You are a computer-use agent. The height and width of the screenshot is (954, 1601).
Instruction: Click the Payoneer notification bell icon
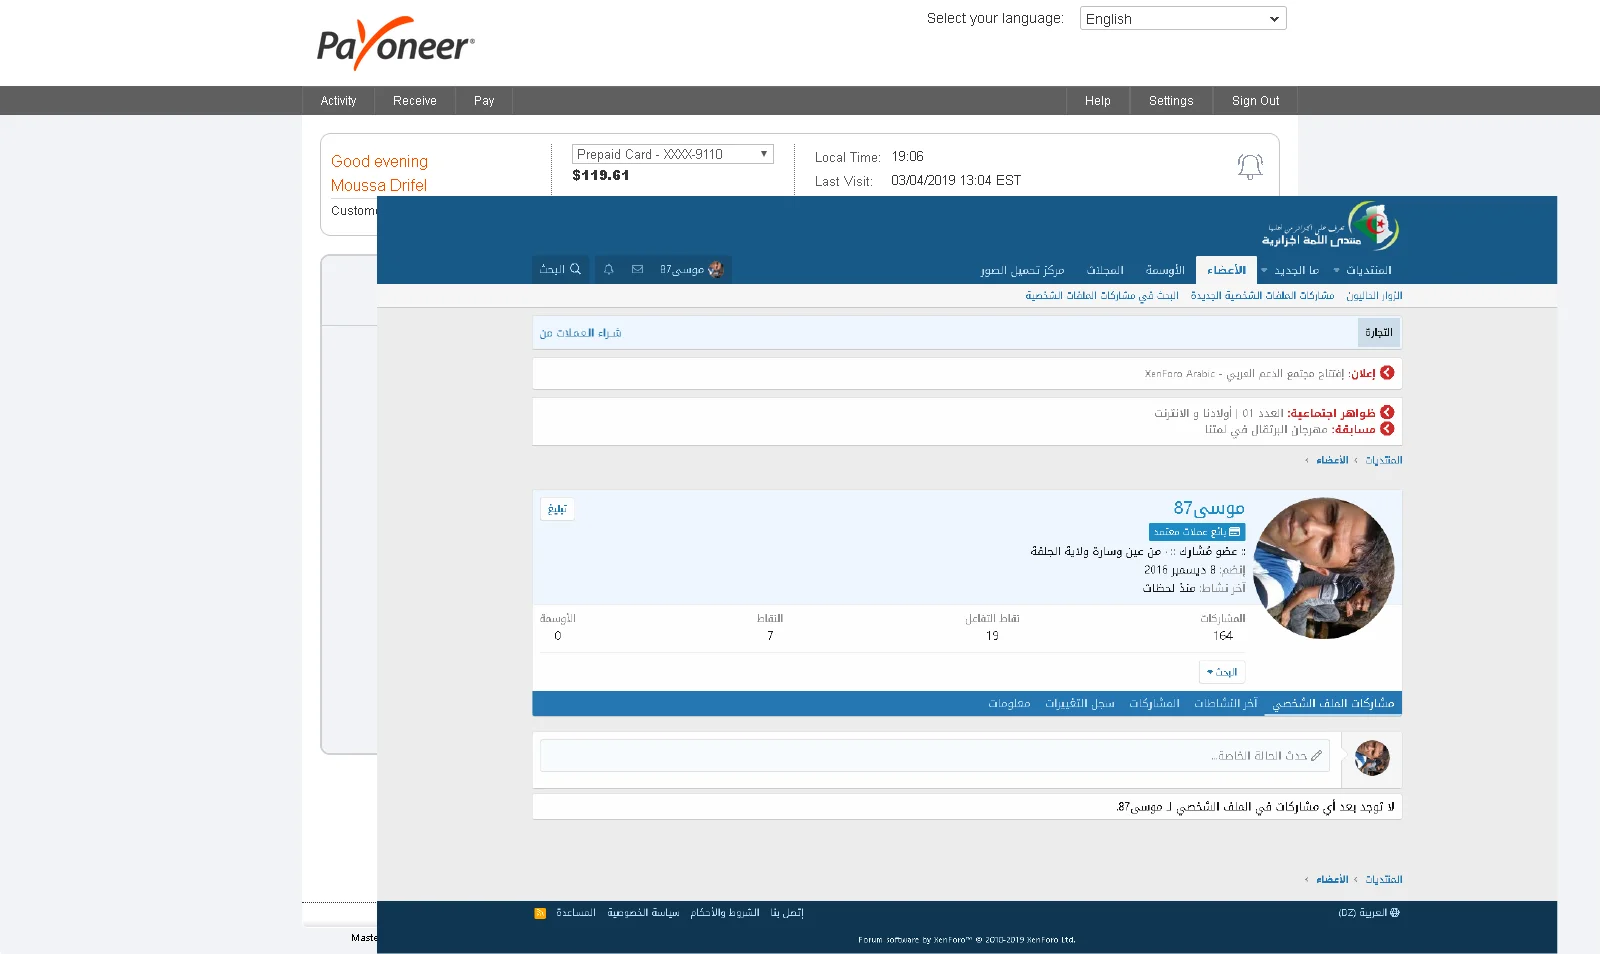[1250, 166]
